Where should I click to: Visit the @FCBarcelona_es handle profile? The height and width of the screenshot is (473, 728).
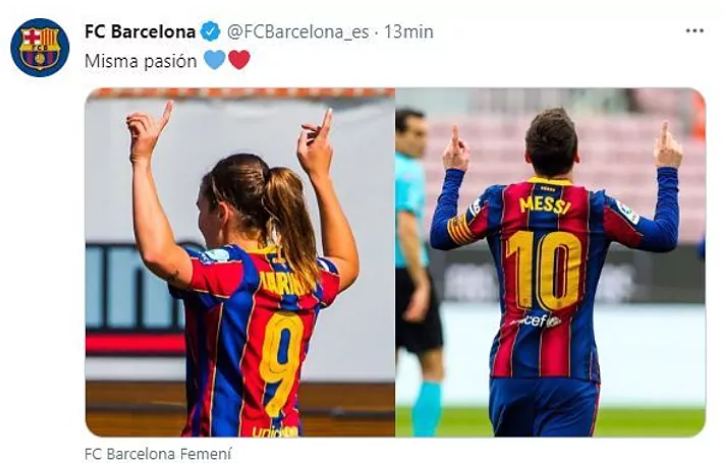coord(298,32)
